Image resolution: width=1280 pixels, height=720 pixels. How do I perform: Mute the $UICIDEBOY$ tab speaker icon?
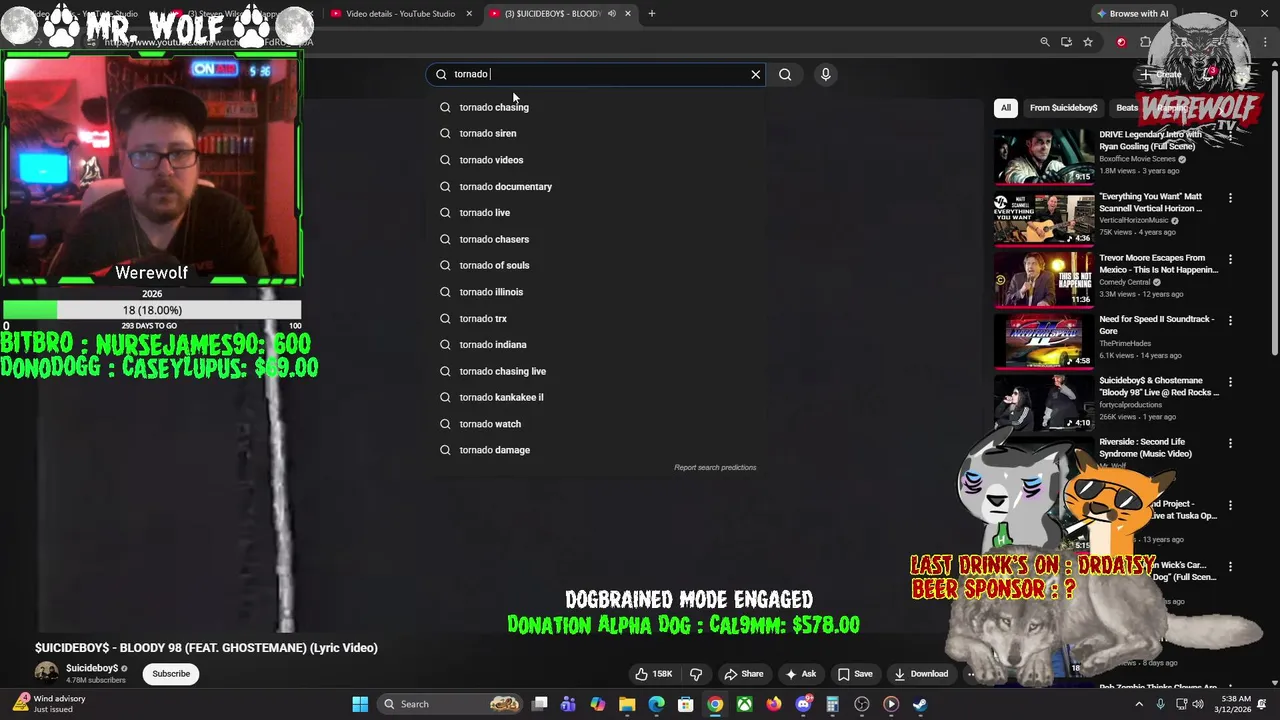[611, 14]
